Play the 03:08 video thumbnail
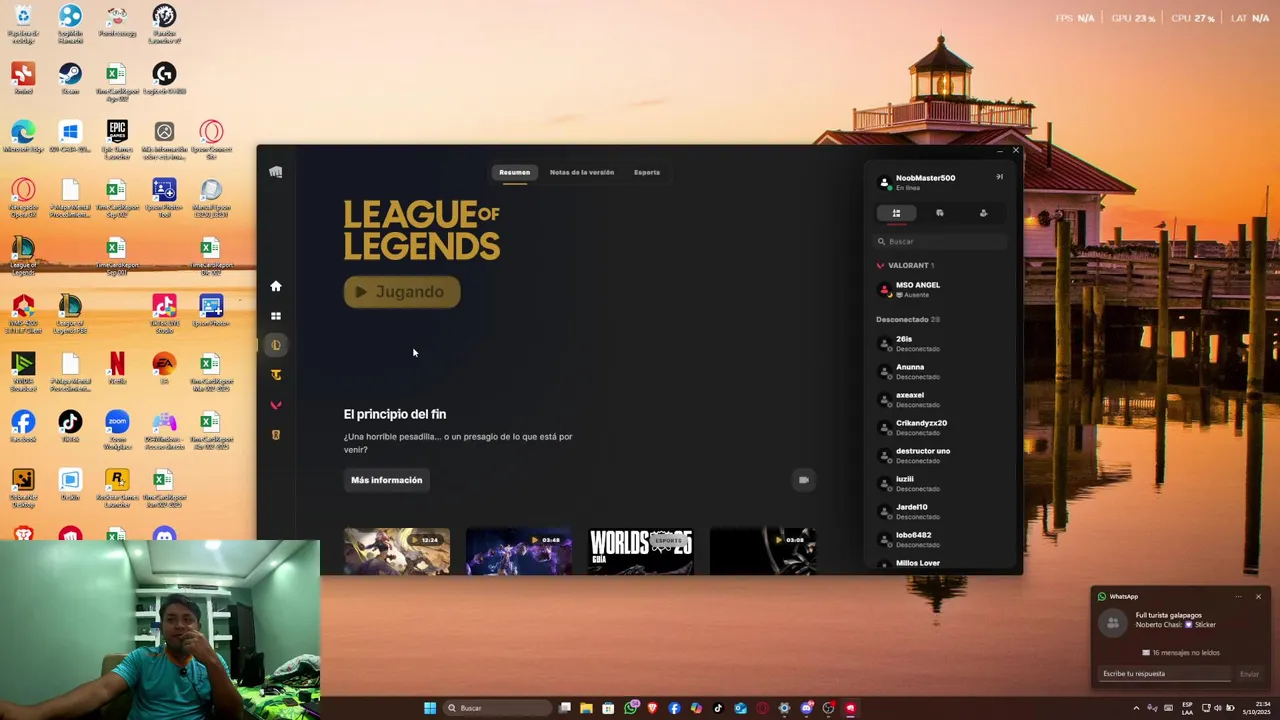The image size is (1280, 720). (763, 551)
